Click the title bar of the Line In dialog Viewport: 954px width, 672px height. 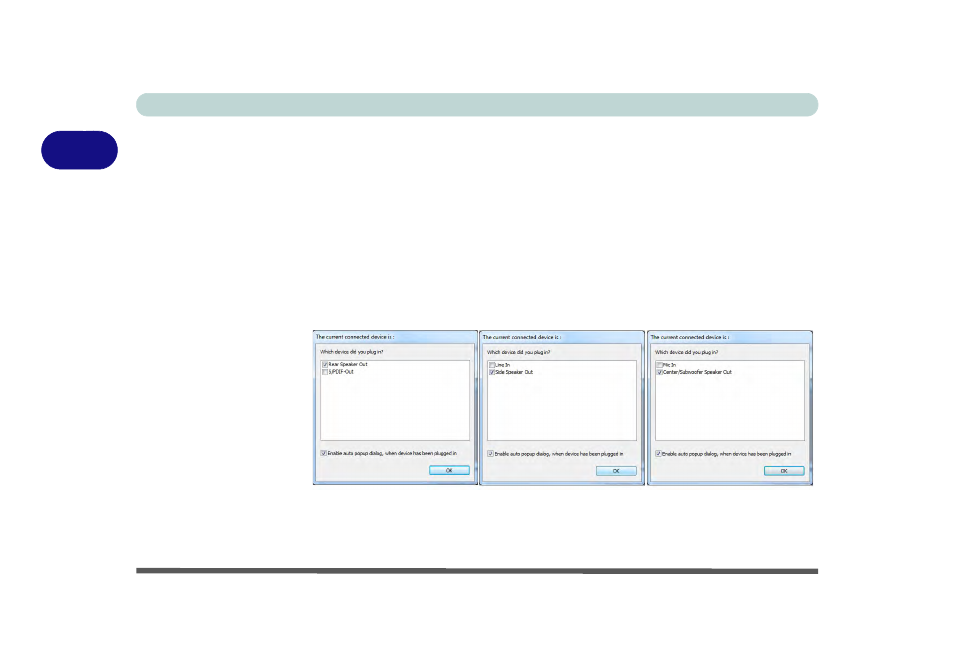pos(562,337)
